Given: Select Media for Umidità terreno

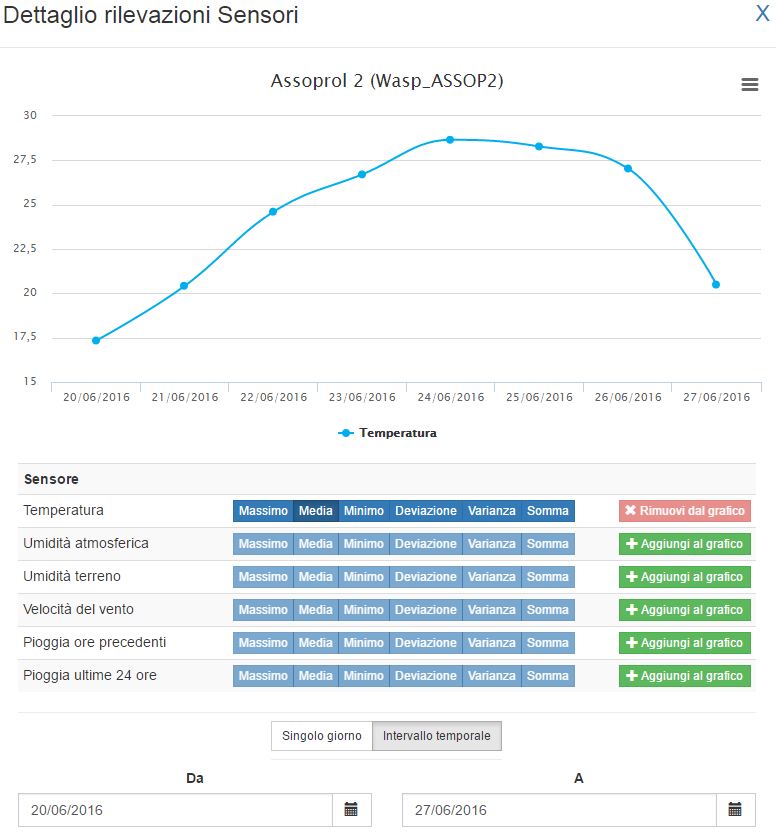Looking at the screenshot, I should (316, 577).
